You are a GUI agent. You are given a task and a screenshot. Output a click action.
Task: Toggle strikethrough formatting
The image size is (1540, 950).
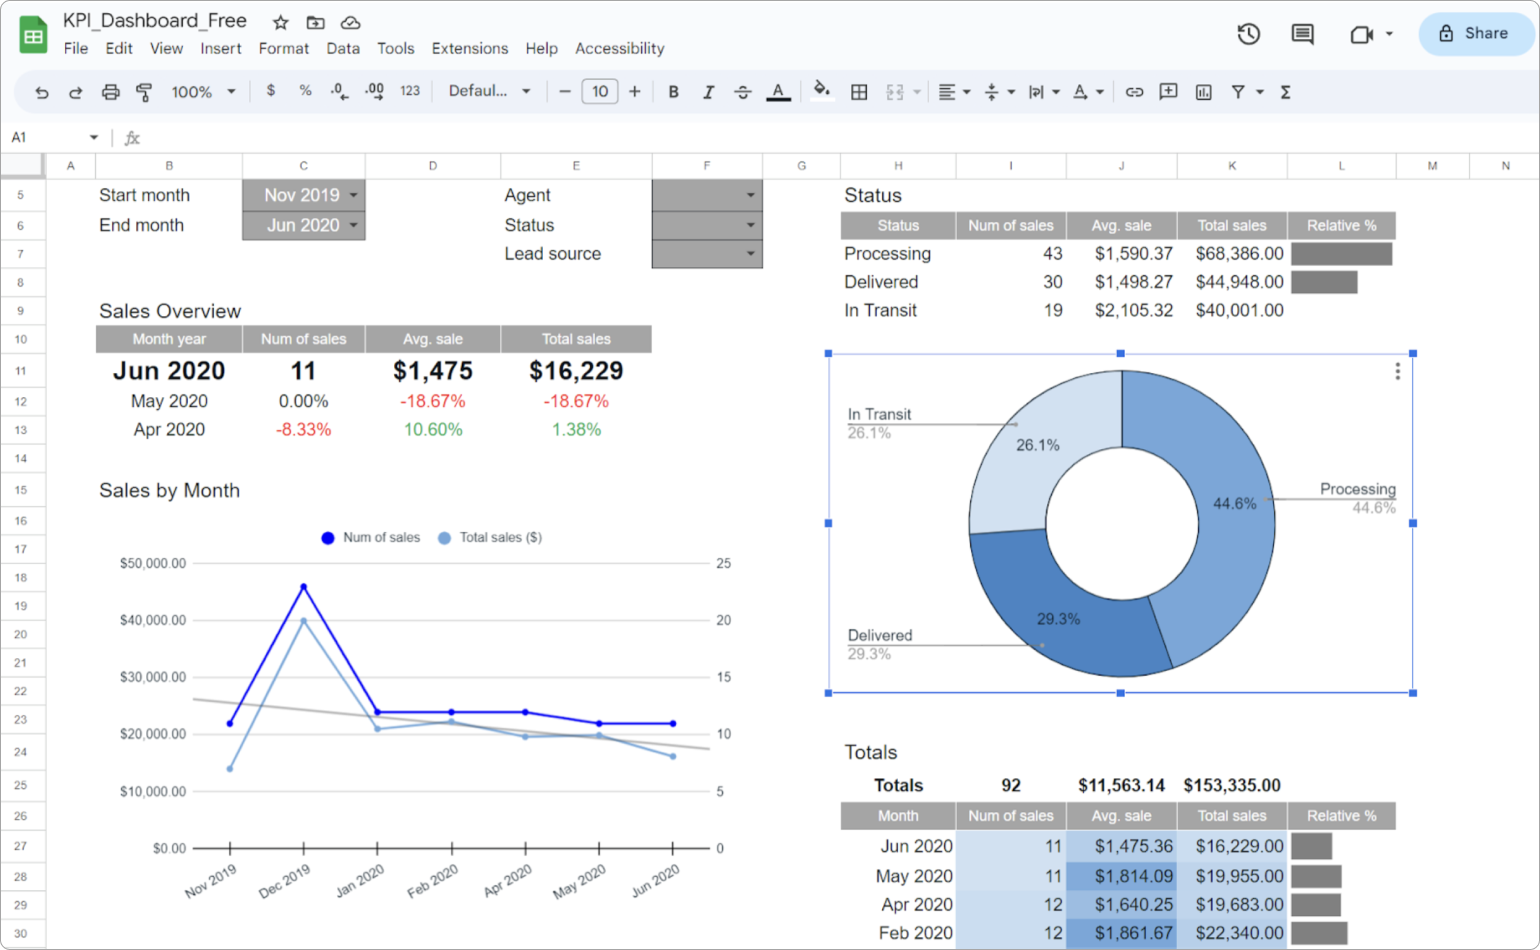click(742, 92)
